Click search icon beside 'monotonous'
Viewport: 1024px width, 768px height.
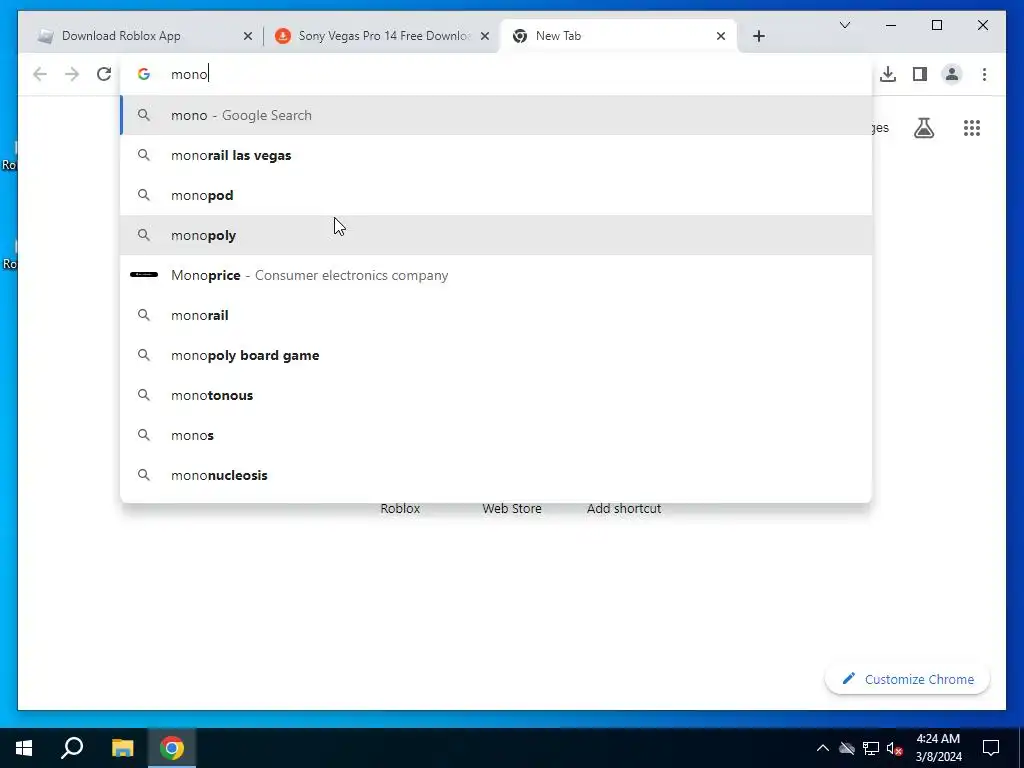point(144,395)
